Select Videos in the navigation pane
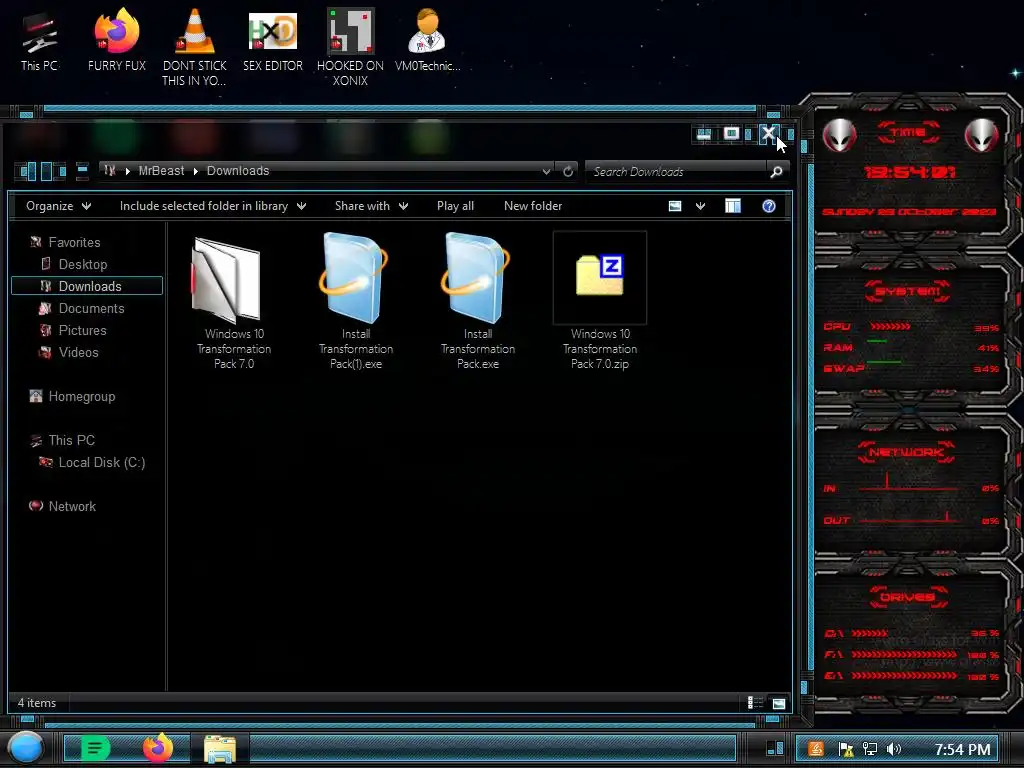 [x=78, y=352]
